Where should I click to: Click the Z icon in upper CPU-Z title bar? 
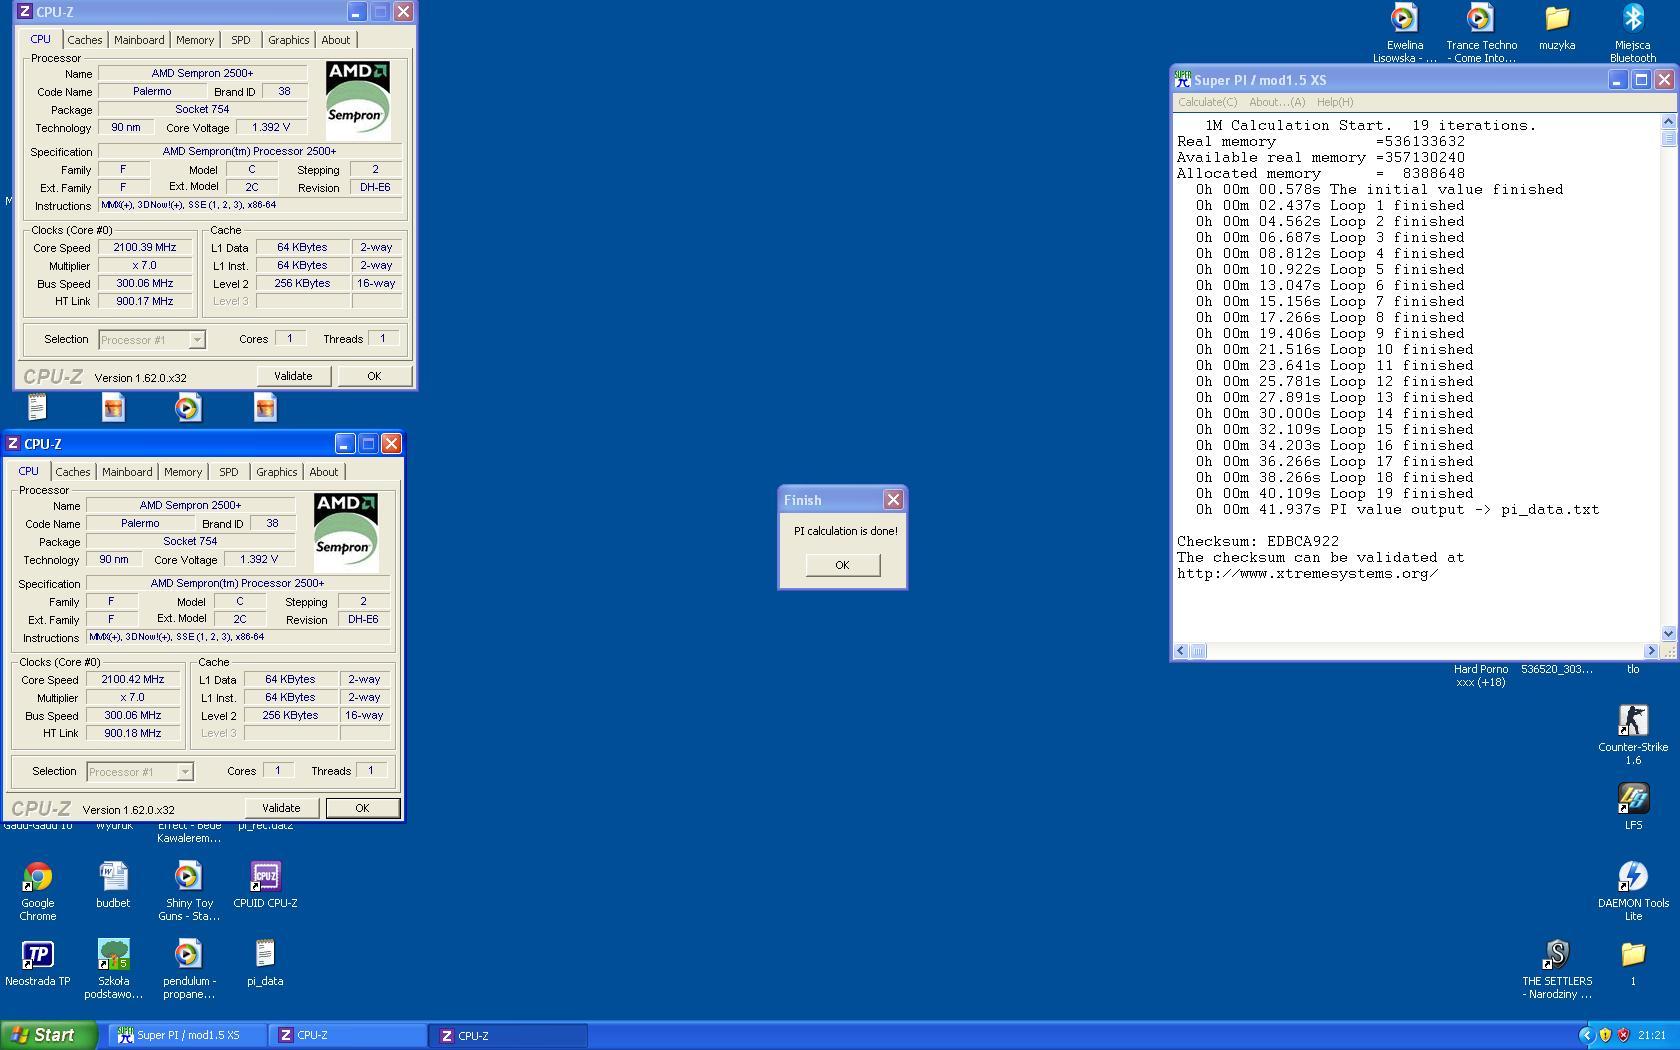pyautogui.click(x=25, y=12)
